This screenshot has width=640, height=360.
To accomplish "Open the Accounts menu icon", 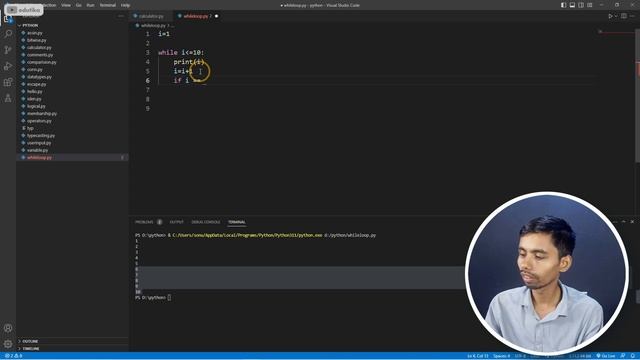I will click(8, 328).
